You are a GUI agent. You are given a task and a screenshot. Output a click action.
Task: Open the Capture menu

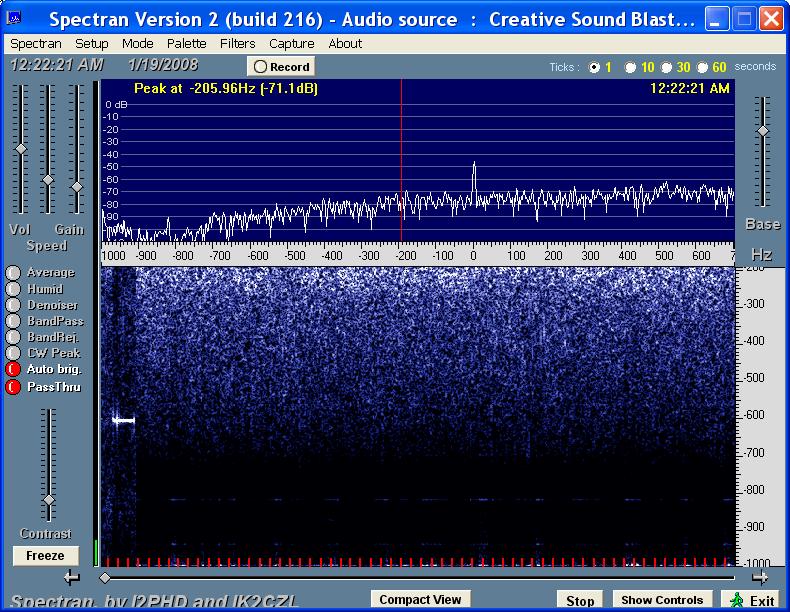point(292,44)
